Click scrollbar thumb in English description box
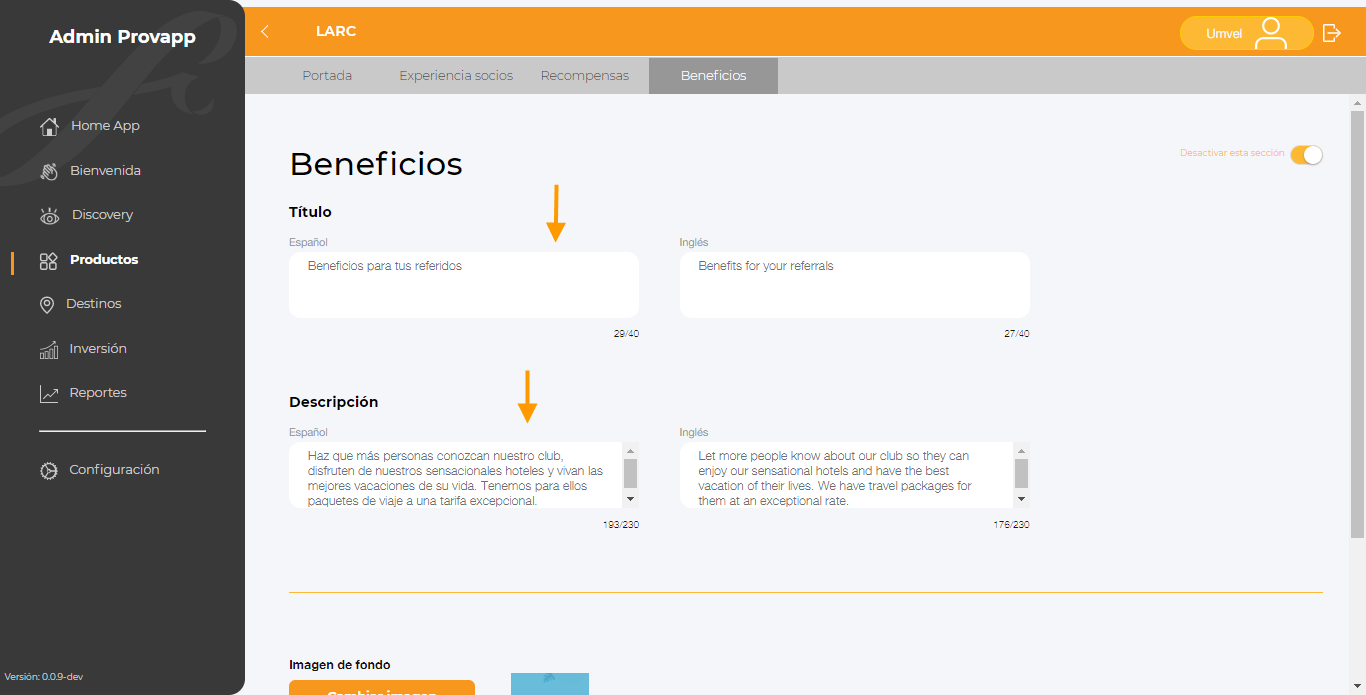Image resolution: width=1366 pixels, height=695 pixels. pyautogui.click(x=1021, y=473)
